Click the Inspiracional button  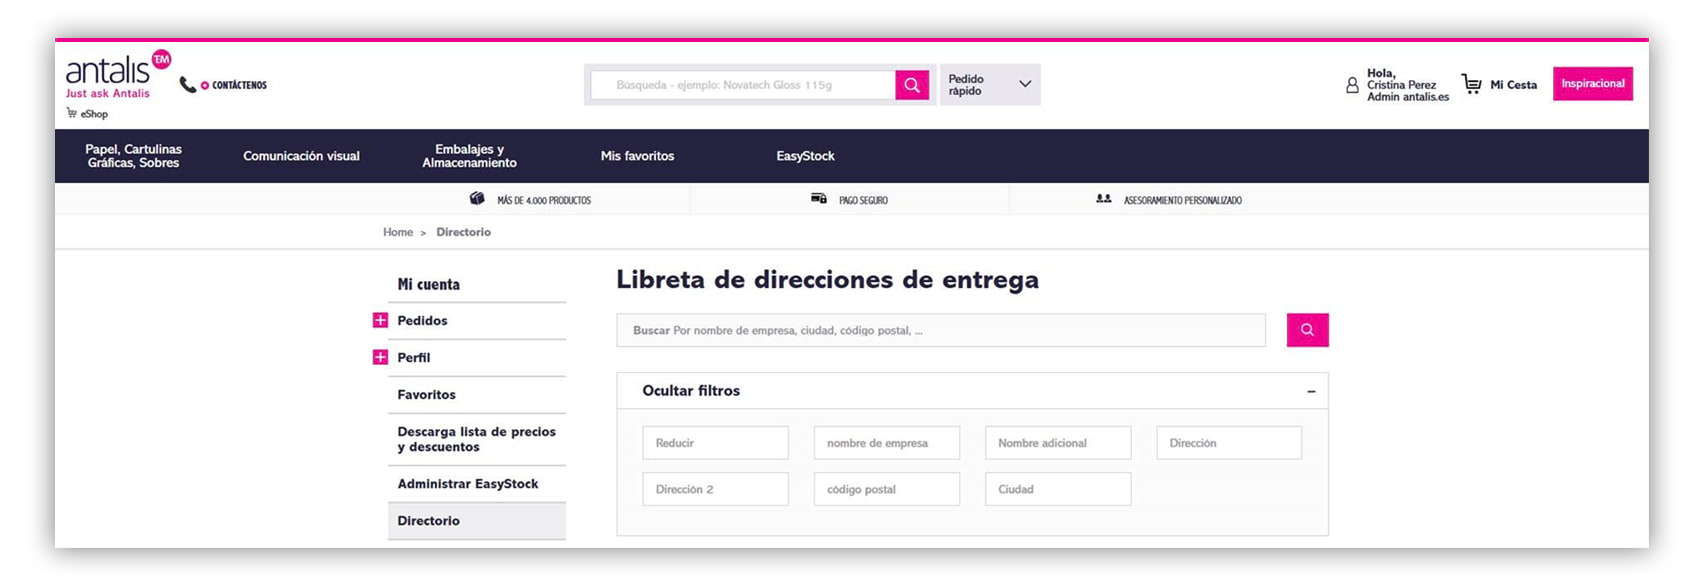[x=1592, y=84]
